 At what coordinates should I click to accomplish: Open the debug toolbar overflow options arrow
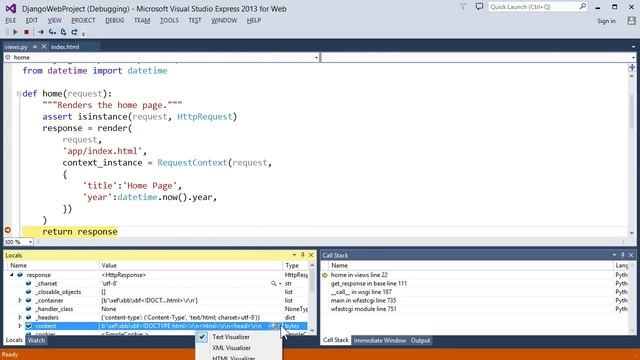[83, 33]
